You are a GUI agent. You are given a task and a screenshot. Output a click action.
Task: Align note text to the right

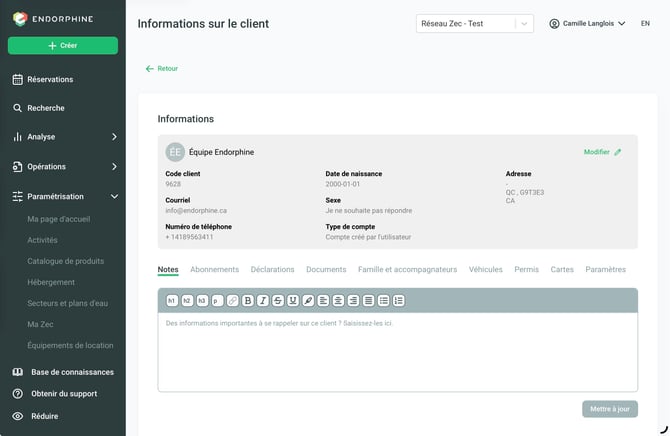pyautogui.click(x=353, y=300)
